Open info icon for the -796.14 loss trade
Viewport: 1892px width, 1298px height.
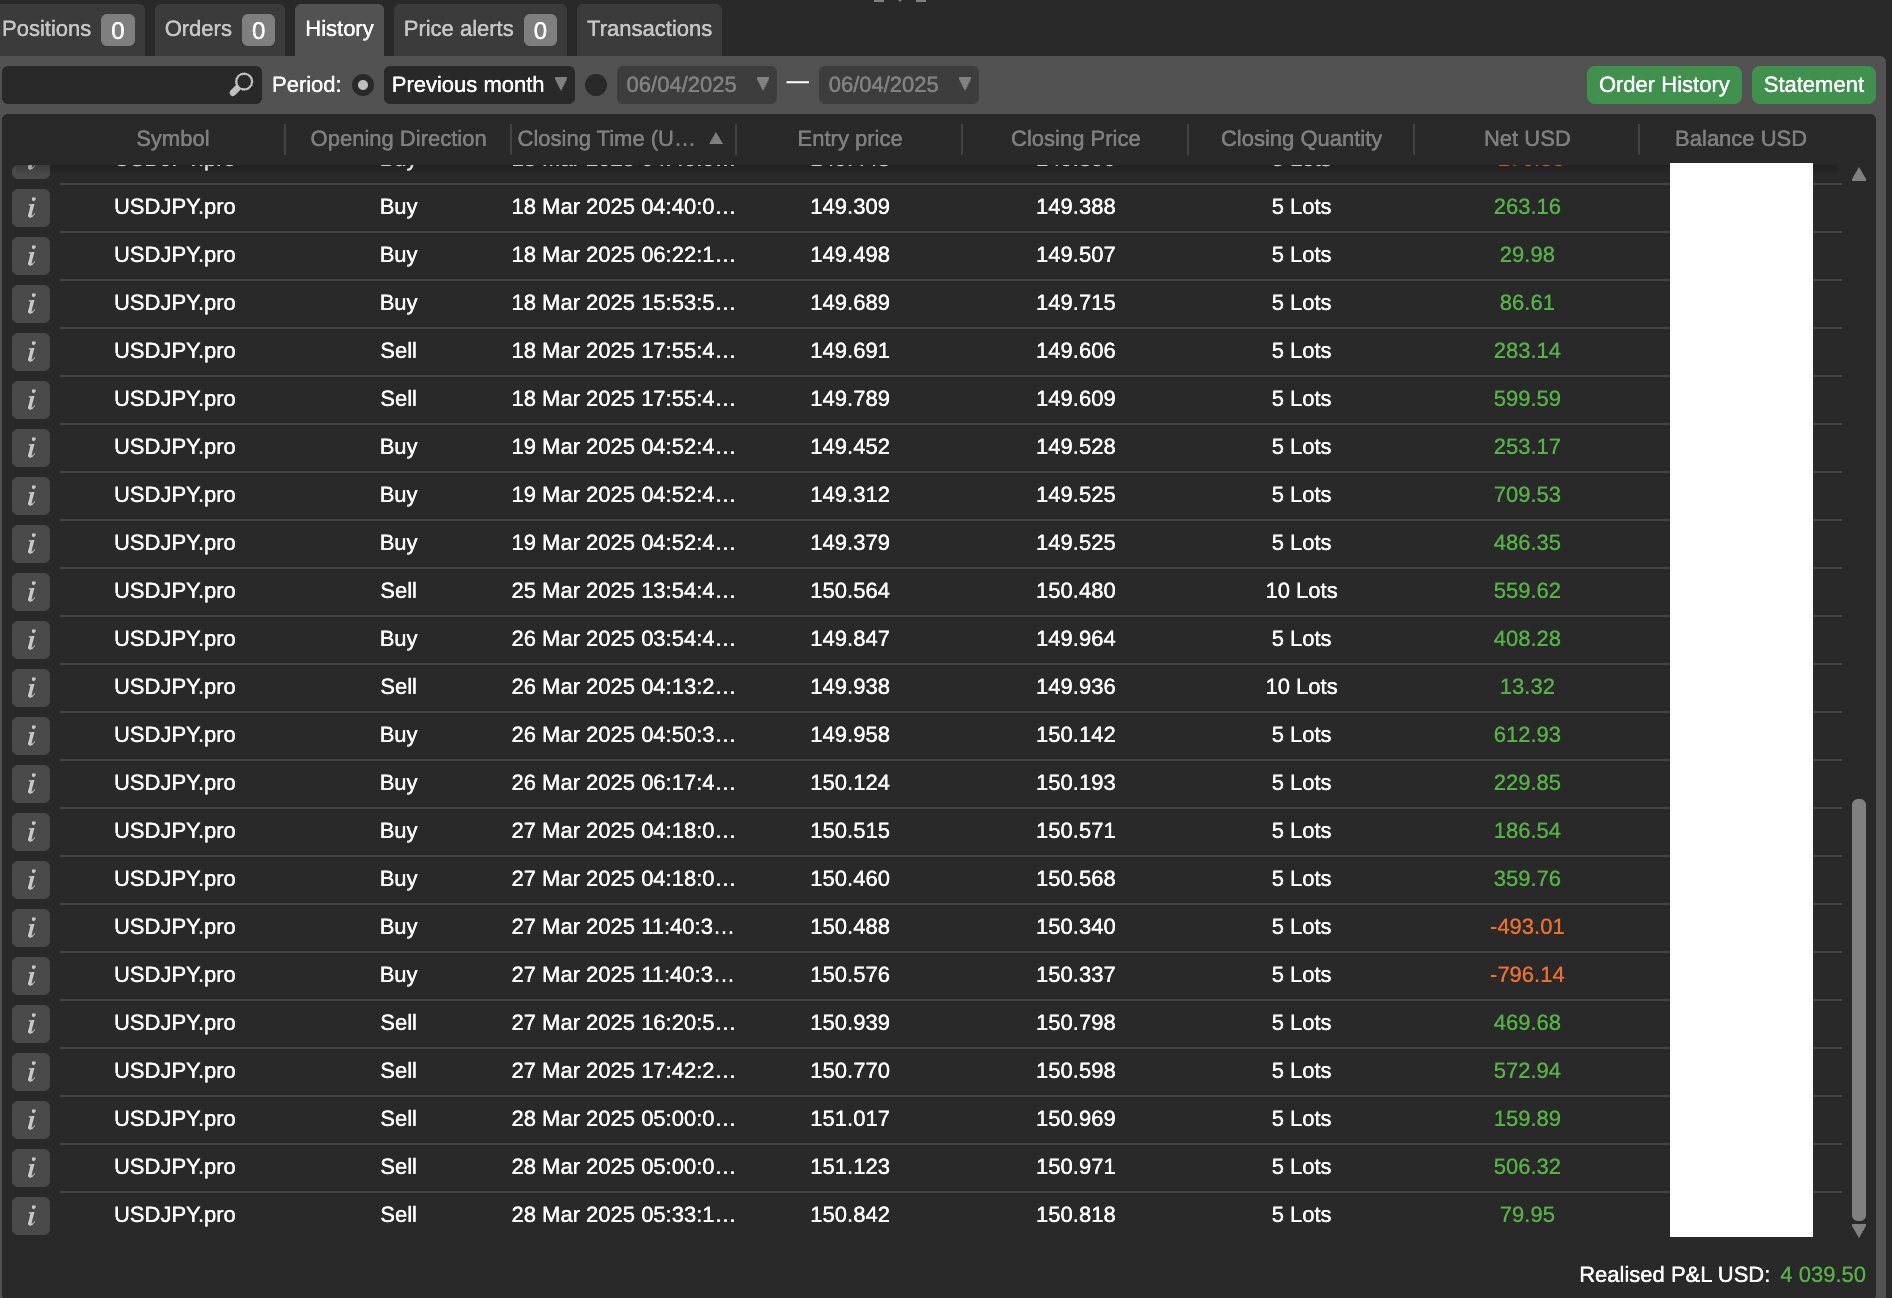[31, 975]
